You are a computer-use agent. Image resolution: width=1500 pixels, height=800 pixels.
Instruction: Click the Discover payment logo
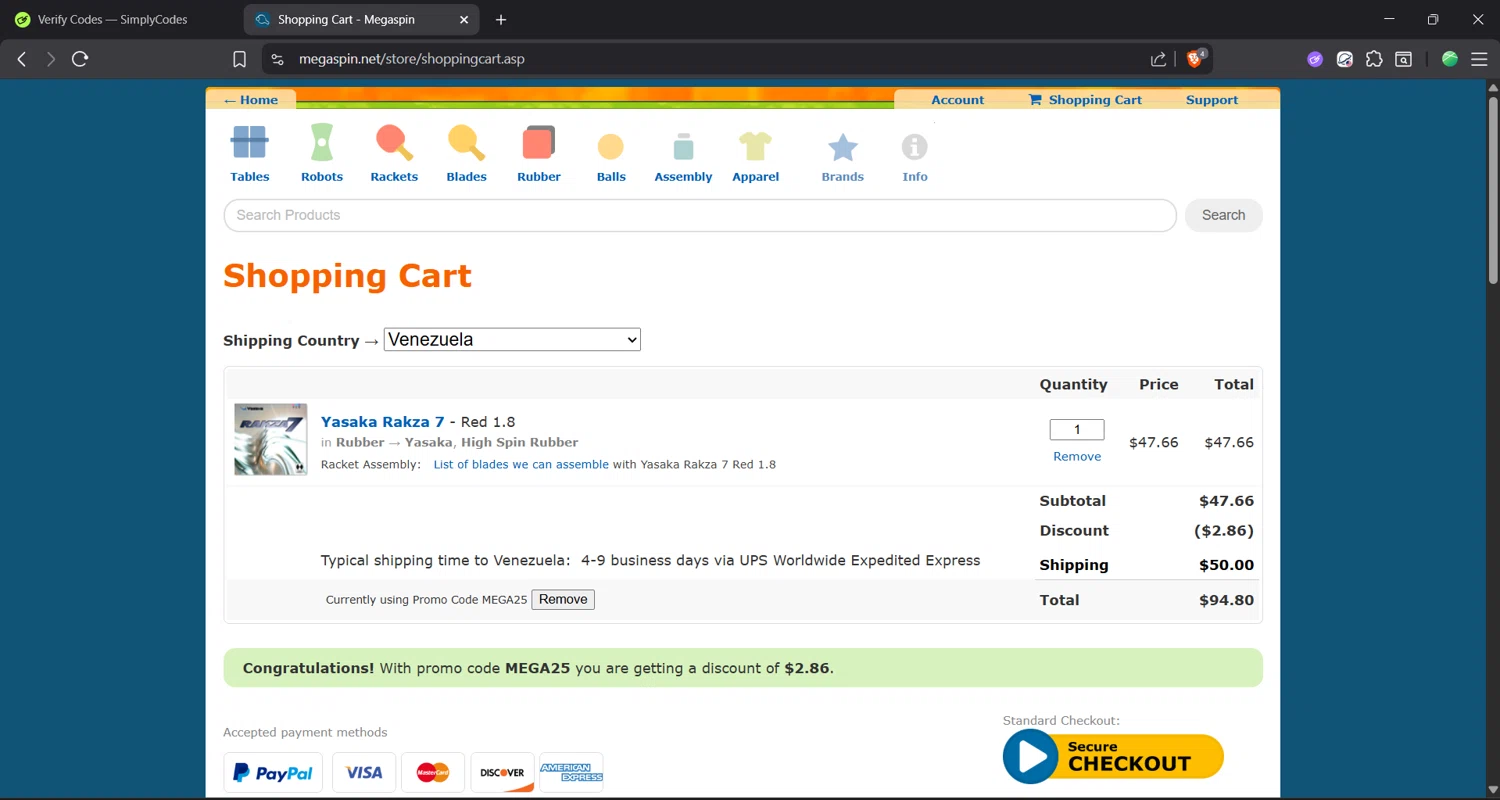tap(502, 773)
